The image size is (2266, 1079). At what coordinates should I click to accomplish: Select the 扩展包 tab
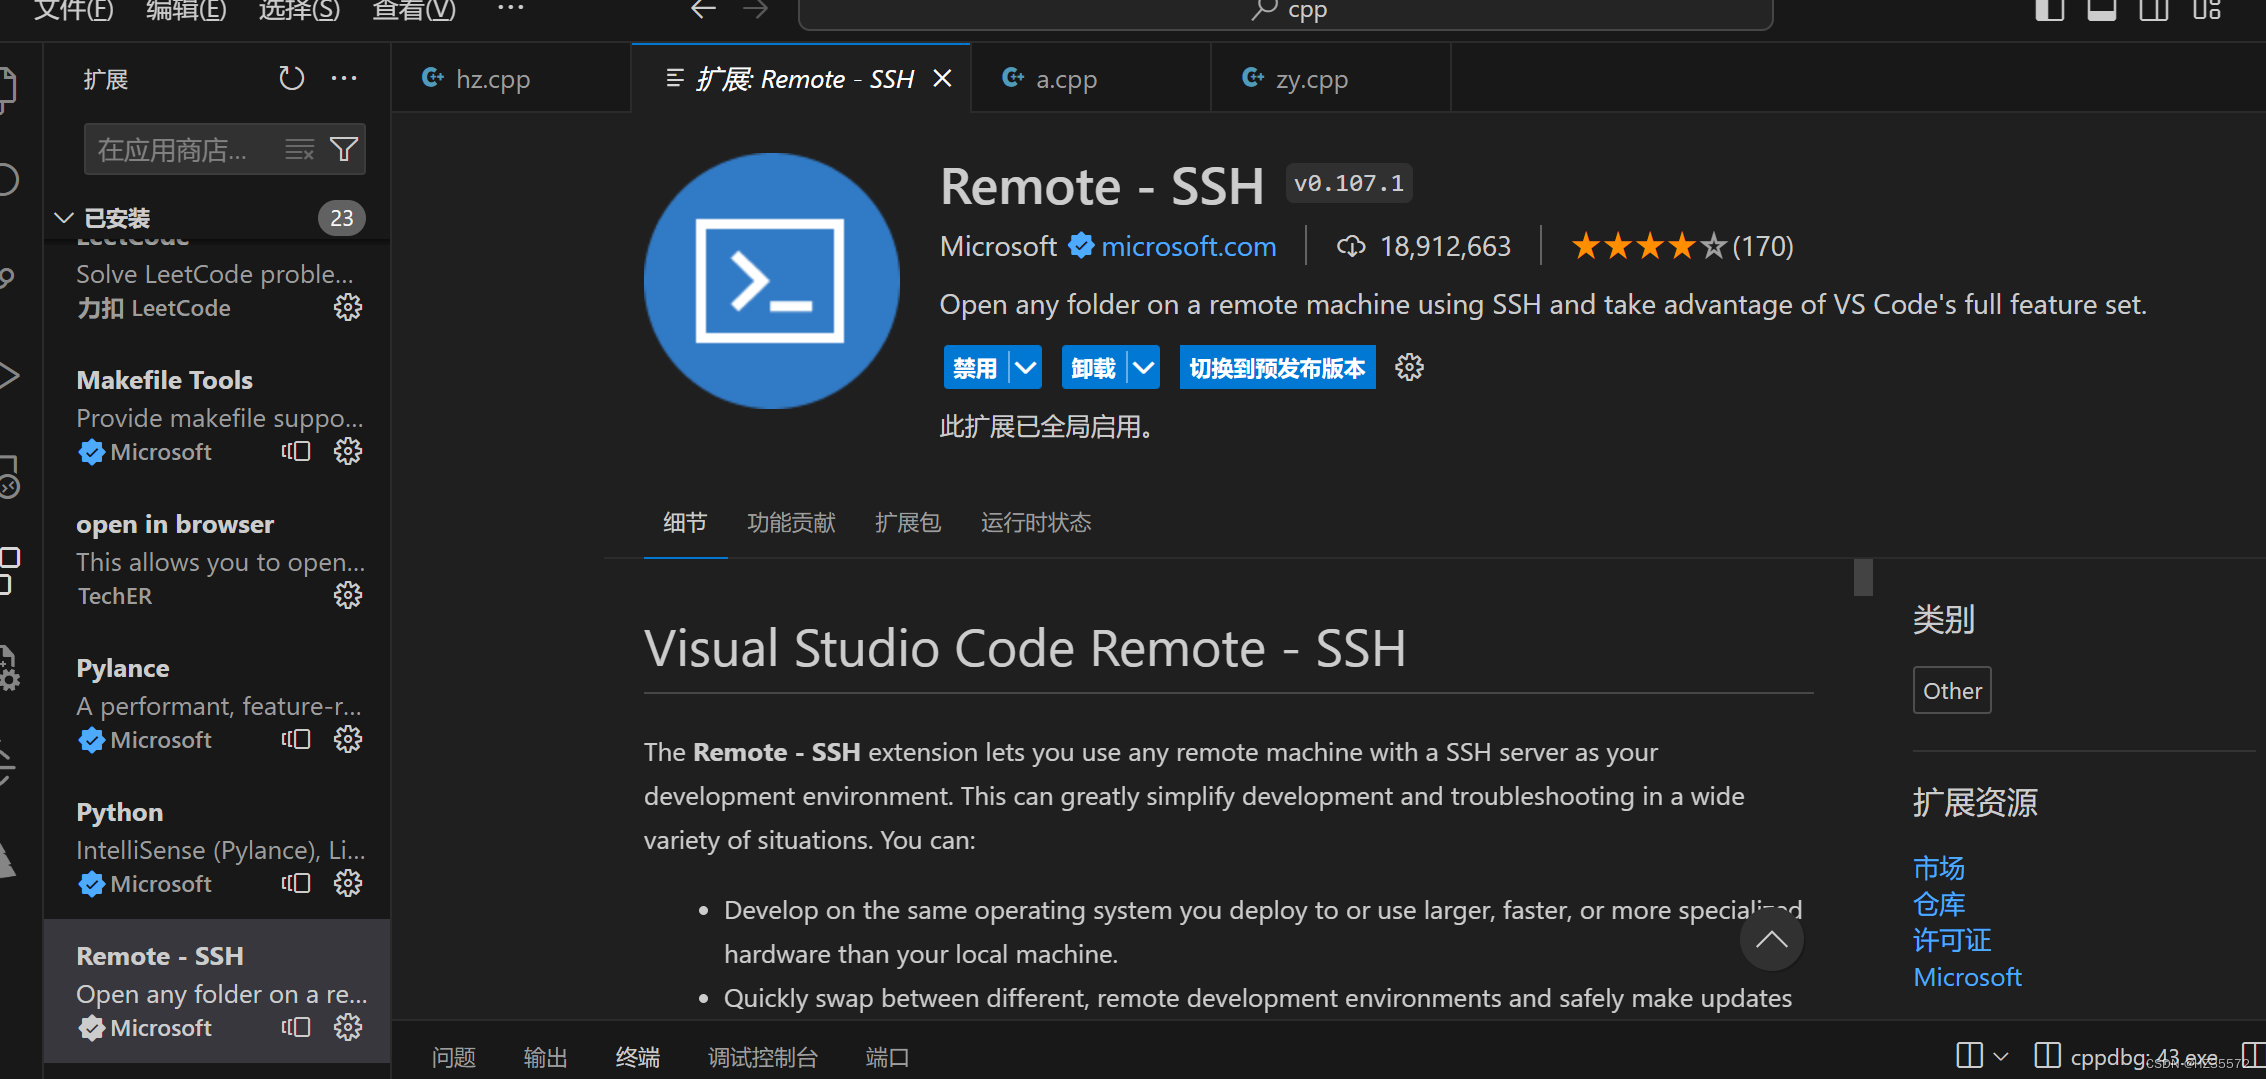coord(908,522)
